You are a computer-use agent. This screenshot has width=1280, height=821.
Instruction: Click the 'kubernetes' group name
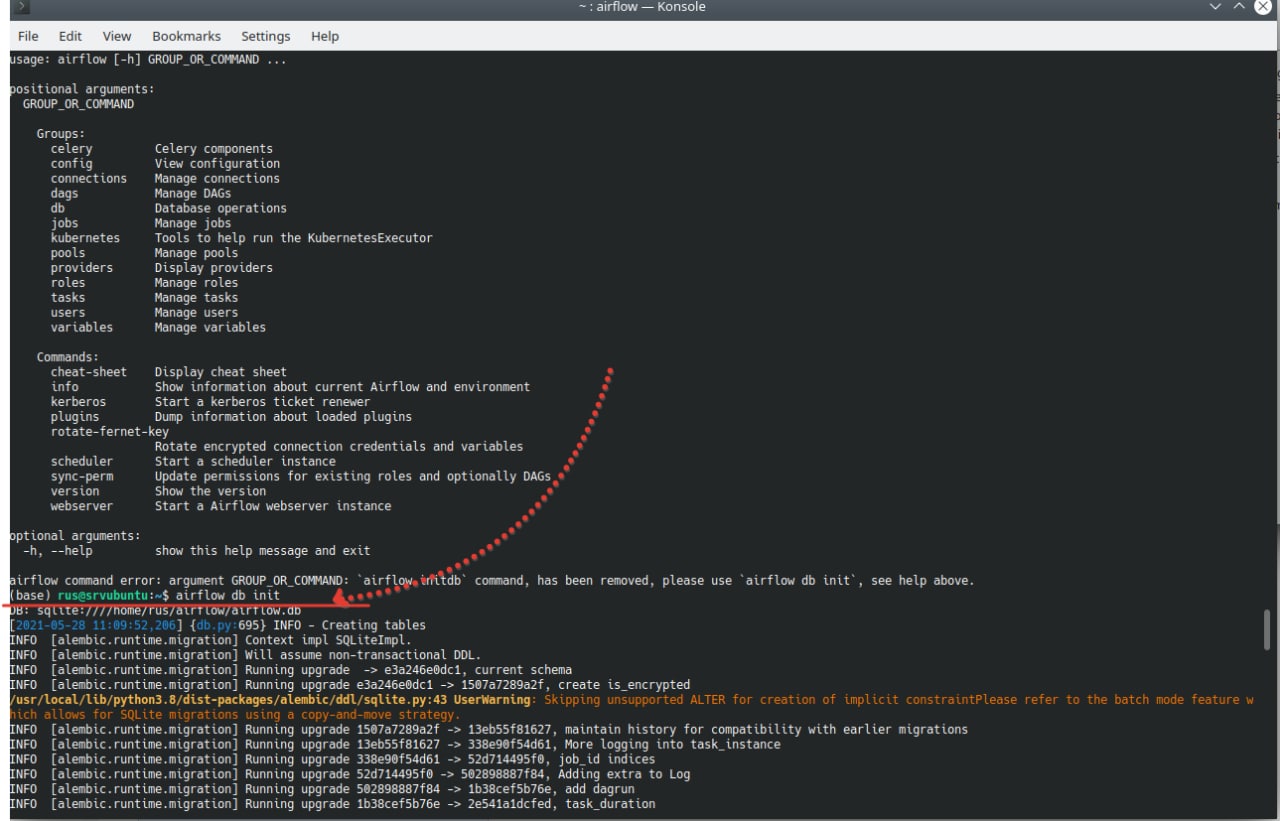point(85,238)
